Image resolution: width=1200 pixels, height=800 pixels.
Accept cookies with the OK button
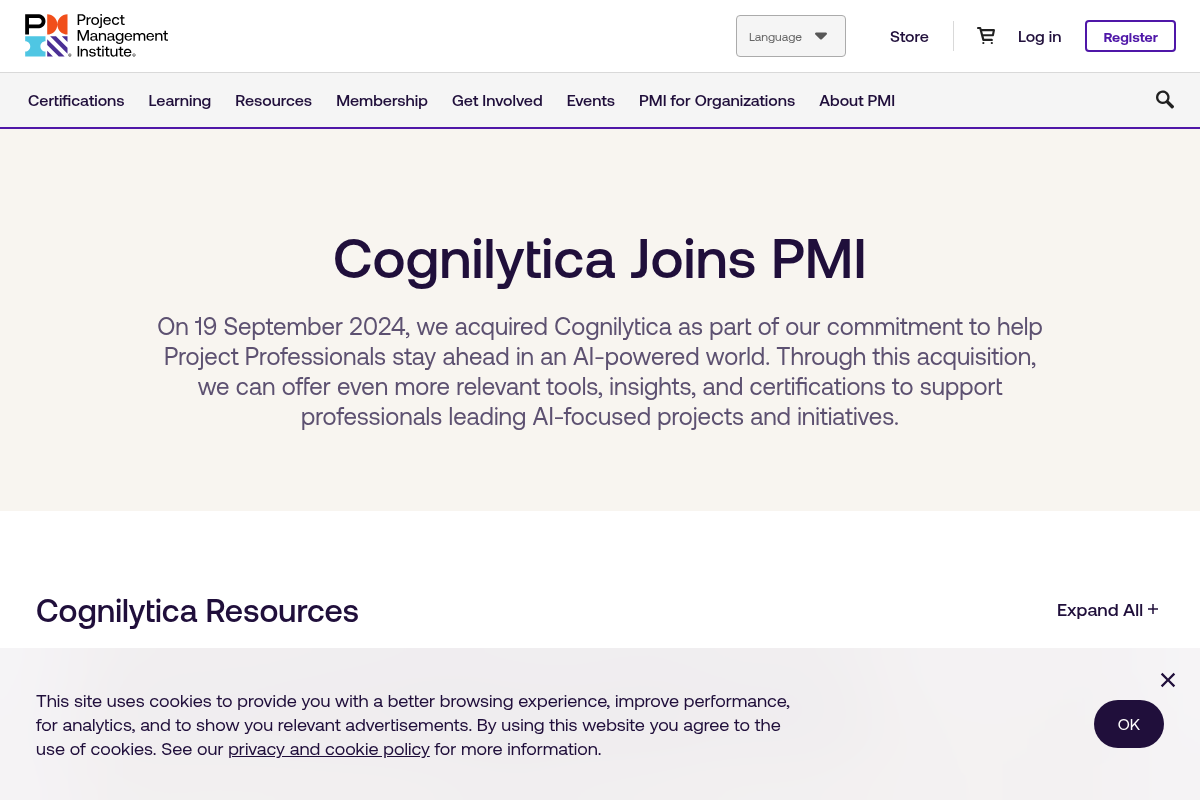[1128, 724]
